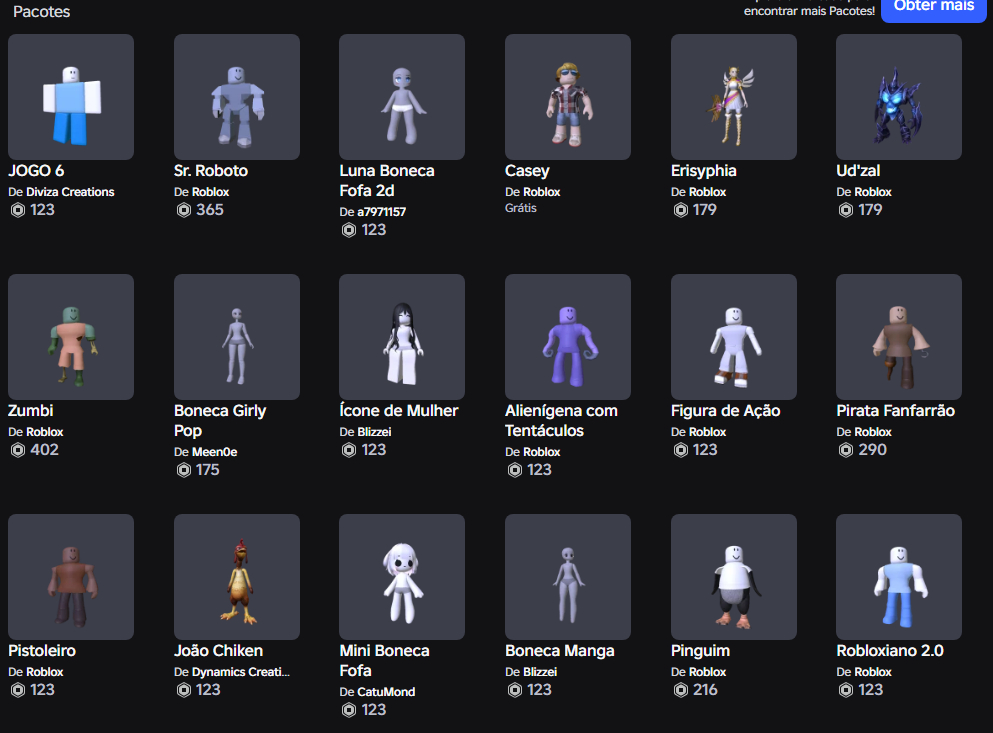Click the Robux icon beside Zumbi's 402 price
Image resolution: width=993 pixels, height=733 pixels.
(18, 450)
